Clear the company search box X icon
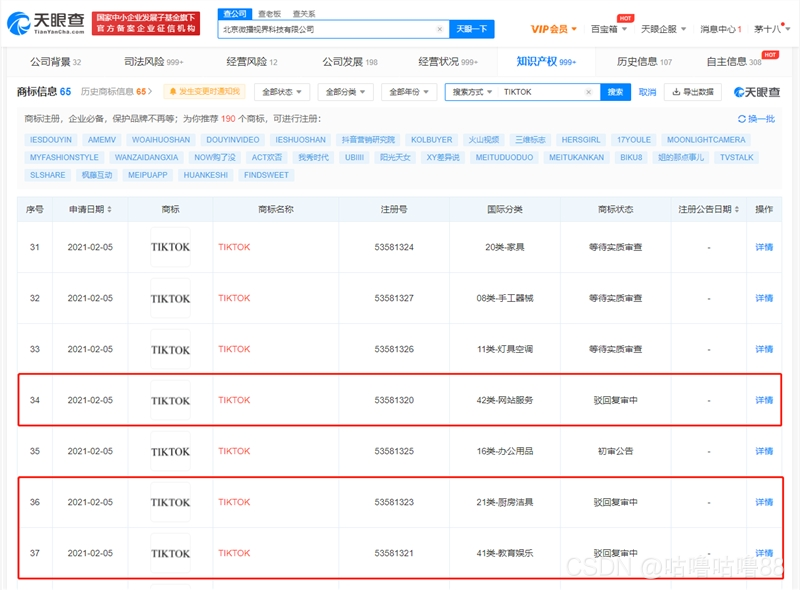Viewport: 800px width, 590px height. [x=440, y=29]
